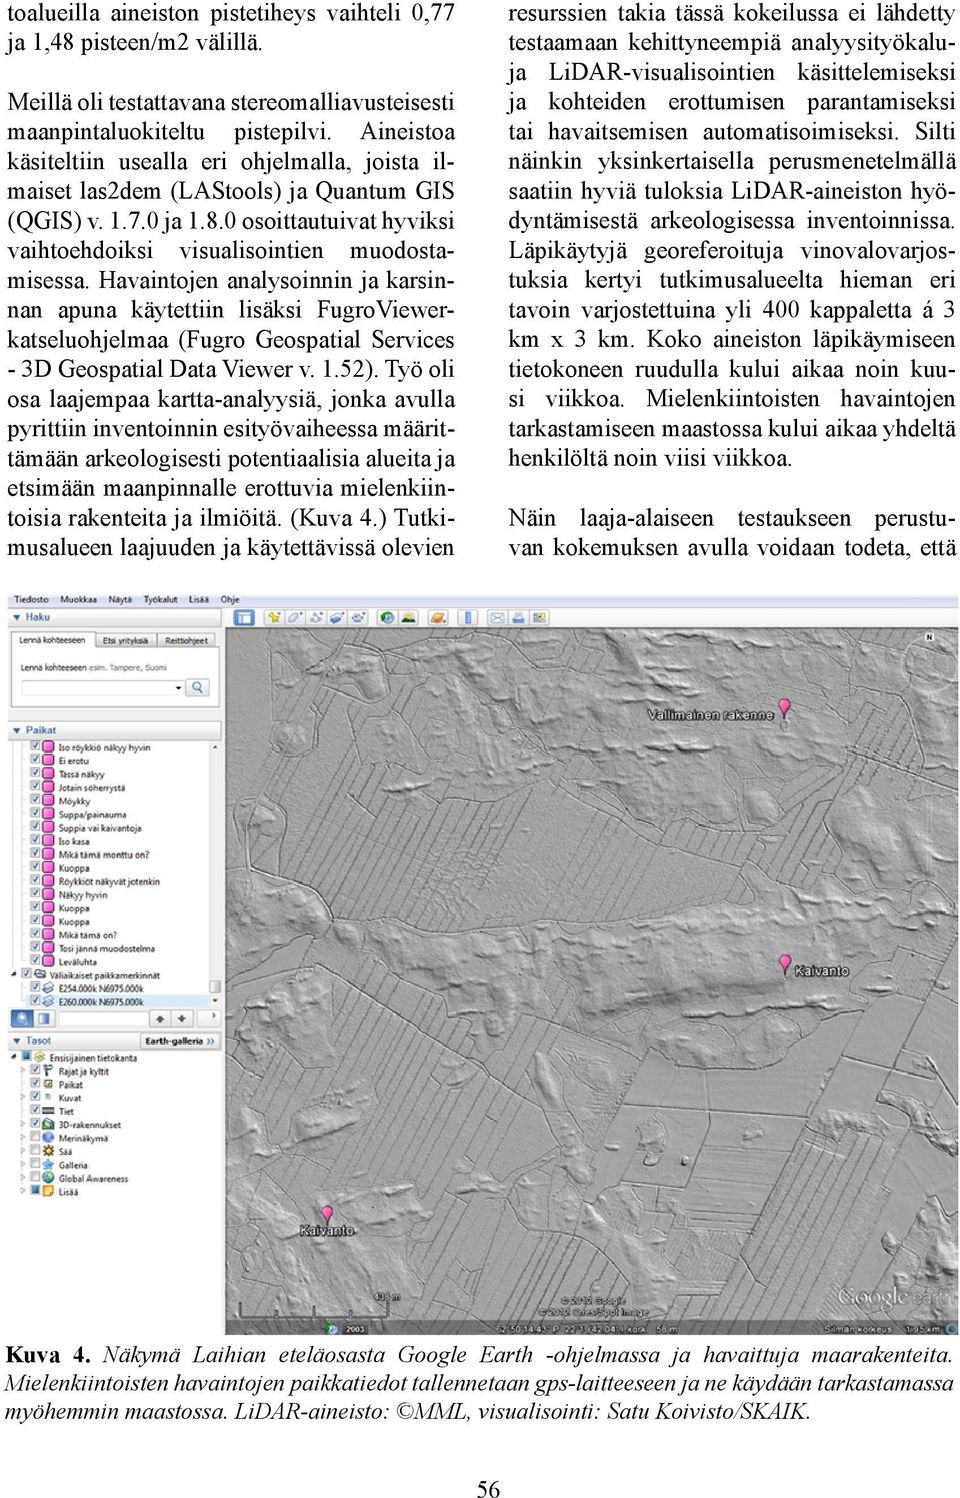The height and width of the screenshot is (1498, 960).
Task: Click the Paikat scrollbar down arrow
Action: point(215,1000)
